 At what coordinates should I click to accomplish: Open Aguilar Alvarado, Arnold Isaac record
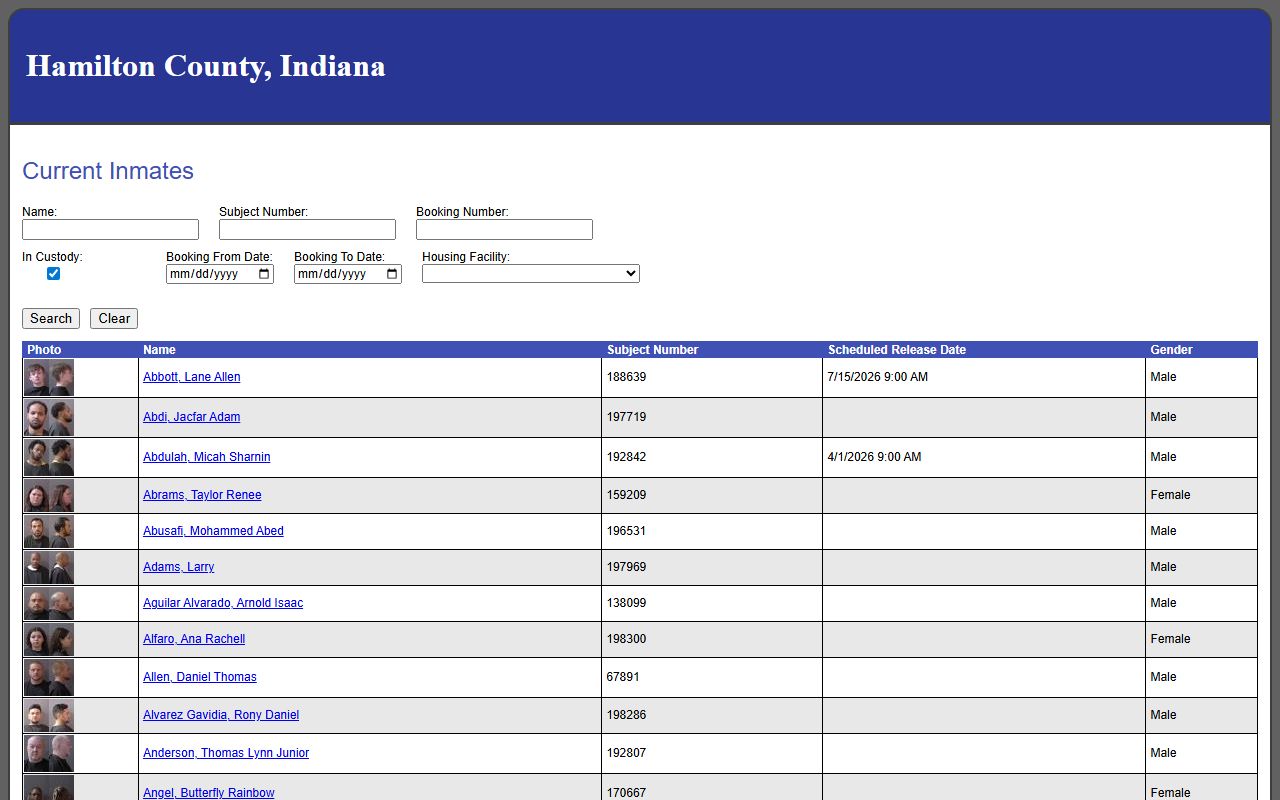point(223,603)
